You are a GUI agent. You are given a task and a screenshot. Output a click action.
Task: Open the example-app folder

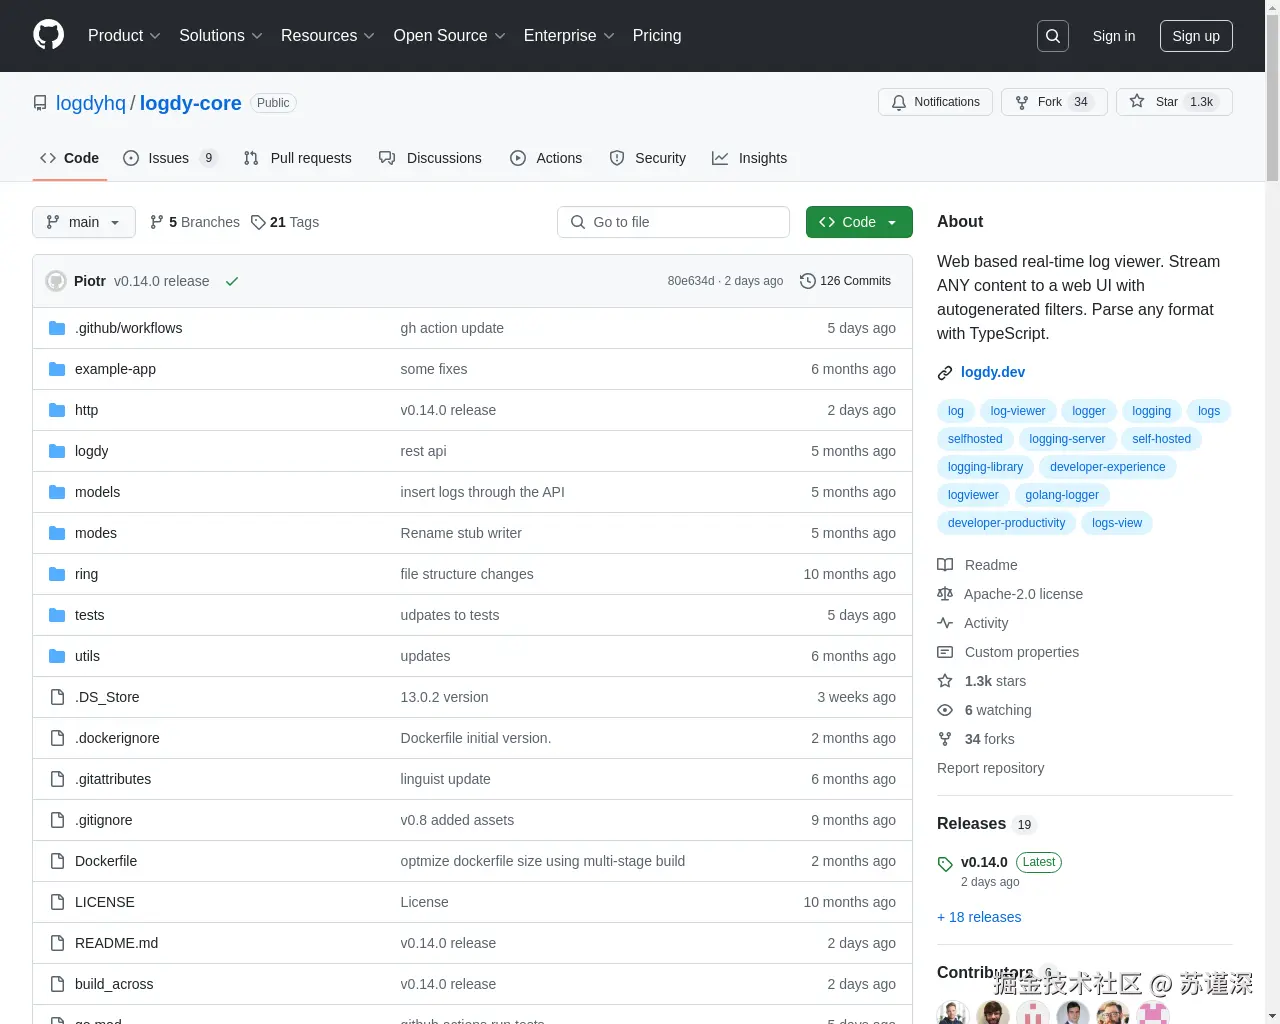115,369
